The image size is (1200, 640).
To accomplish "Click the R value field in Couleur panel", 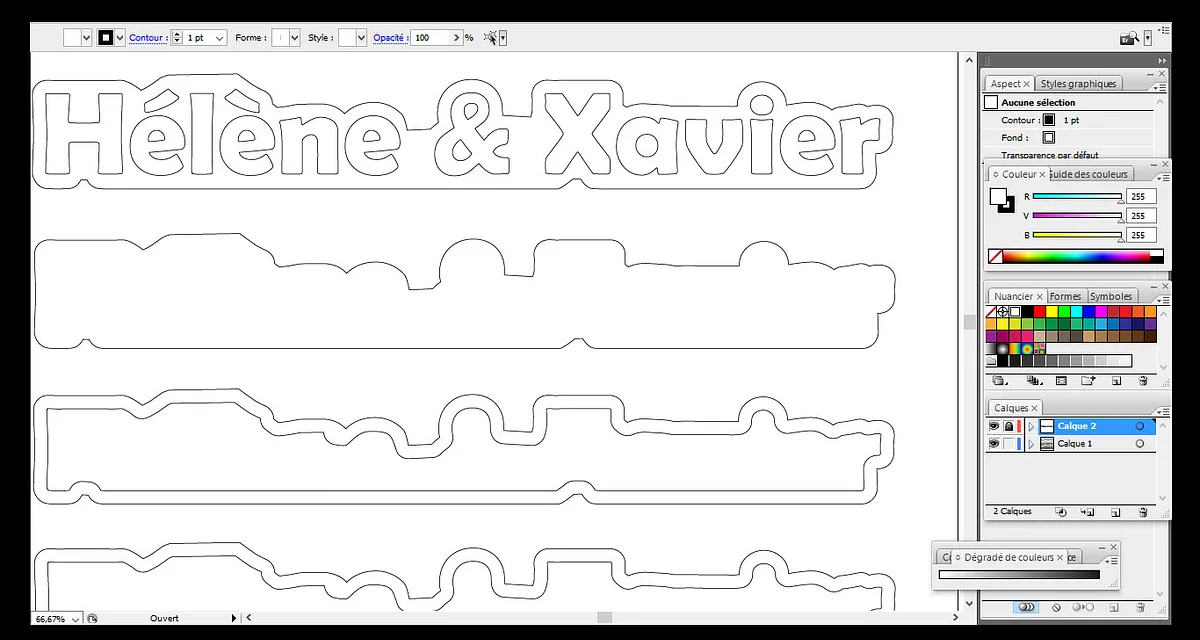I will [x=1140, y=197].
